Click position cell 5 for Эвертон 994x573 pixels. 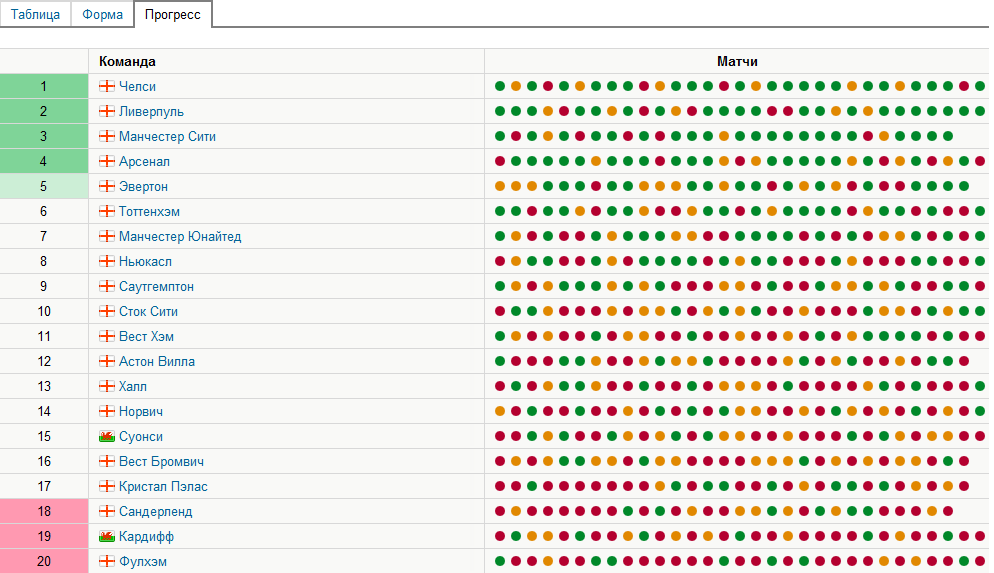[44, 186]
